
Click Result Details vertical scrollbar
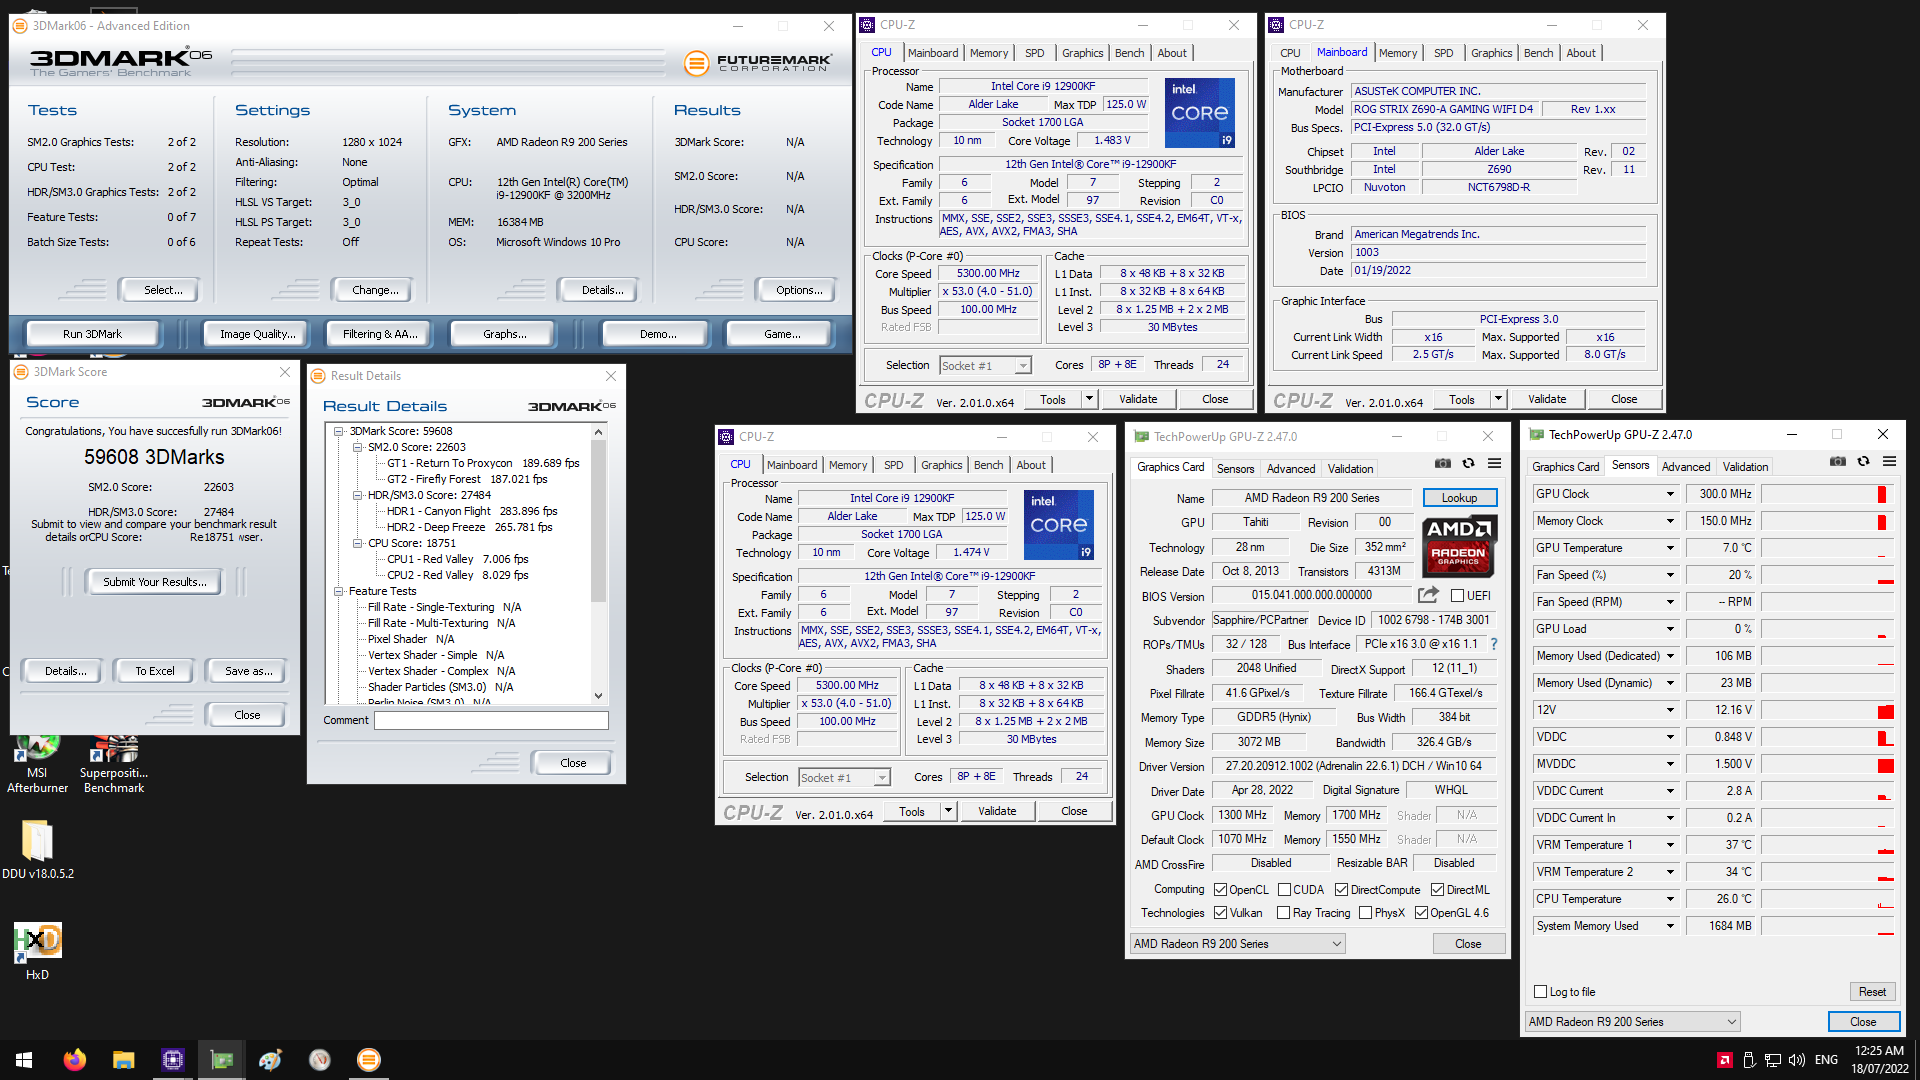(599, 565)
